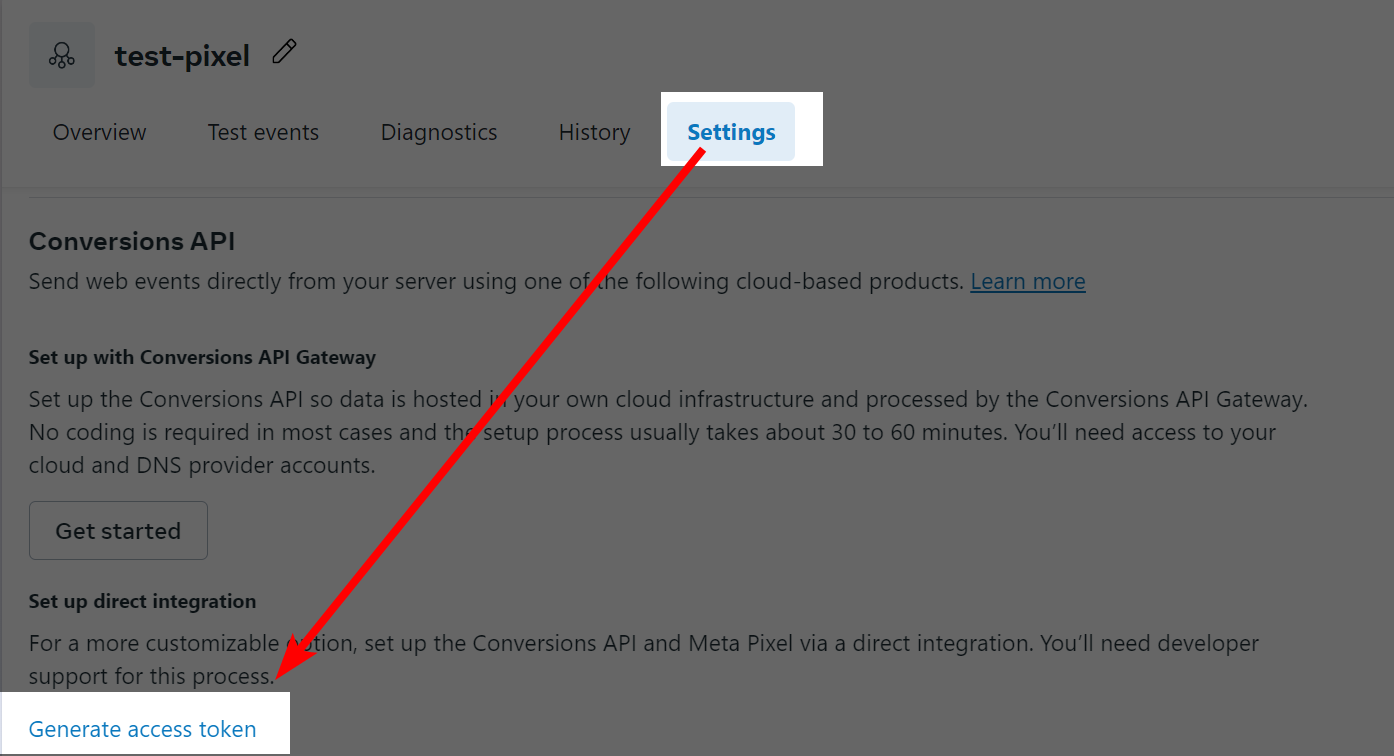Go to the Diagnostics tab
The width and height of the screenshot is (1394, 756).
pos(439,132)
